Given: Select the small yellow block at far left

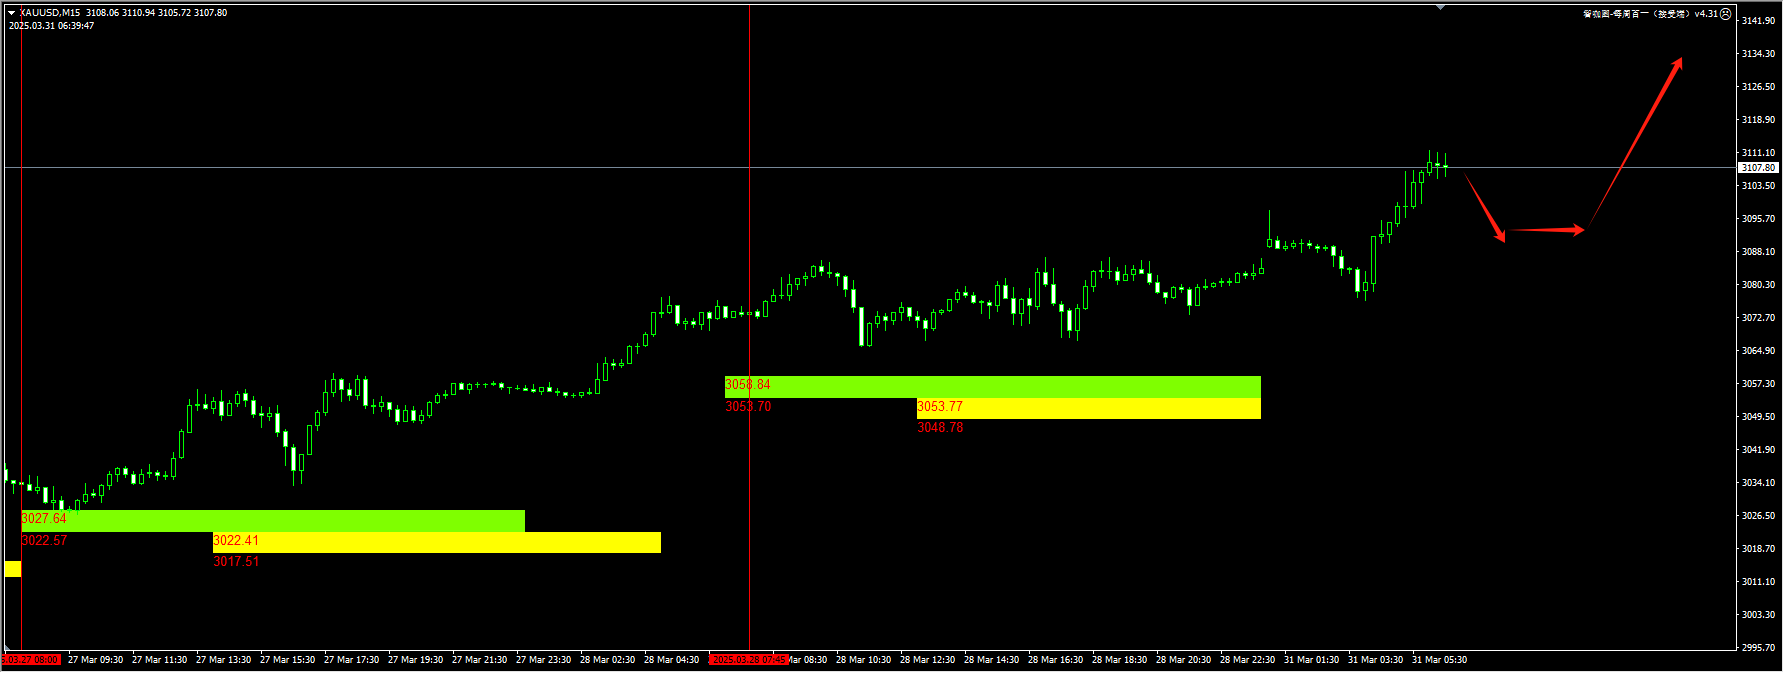Looking at the screenshot, I should 12,569.
